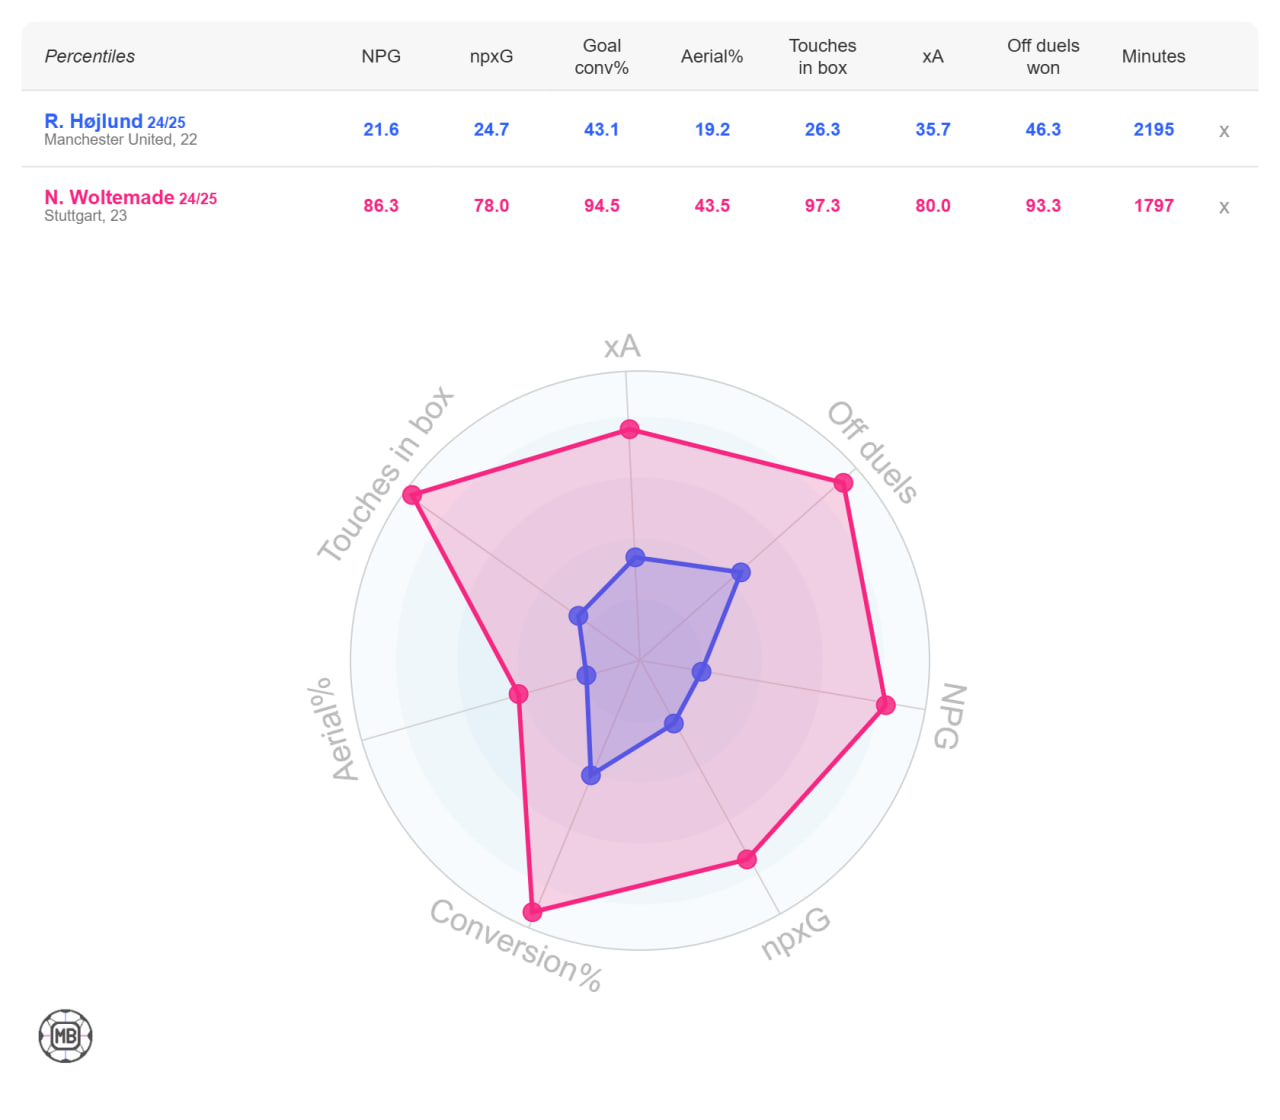Remove R. Højlund row with its x
1280x1120 pixels.
(1223, 131)
